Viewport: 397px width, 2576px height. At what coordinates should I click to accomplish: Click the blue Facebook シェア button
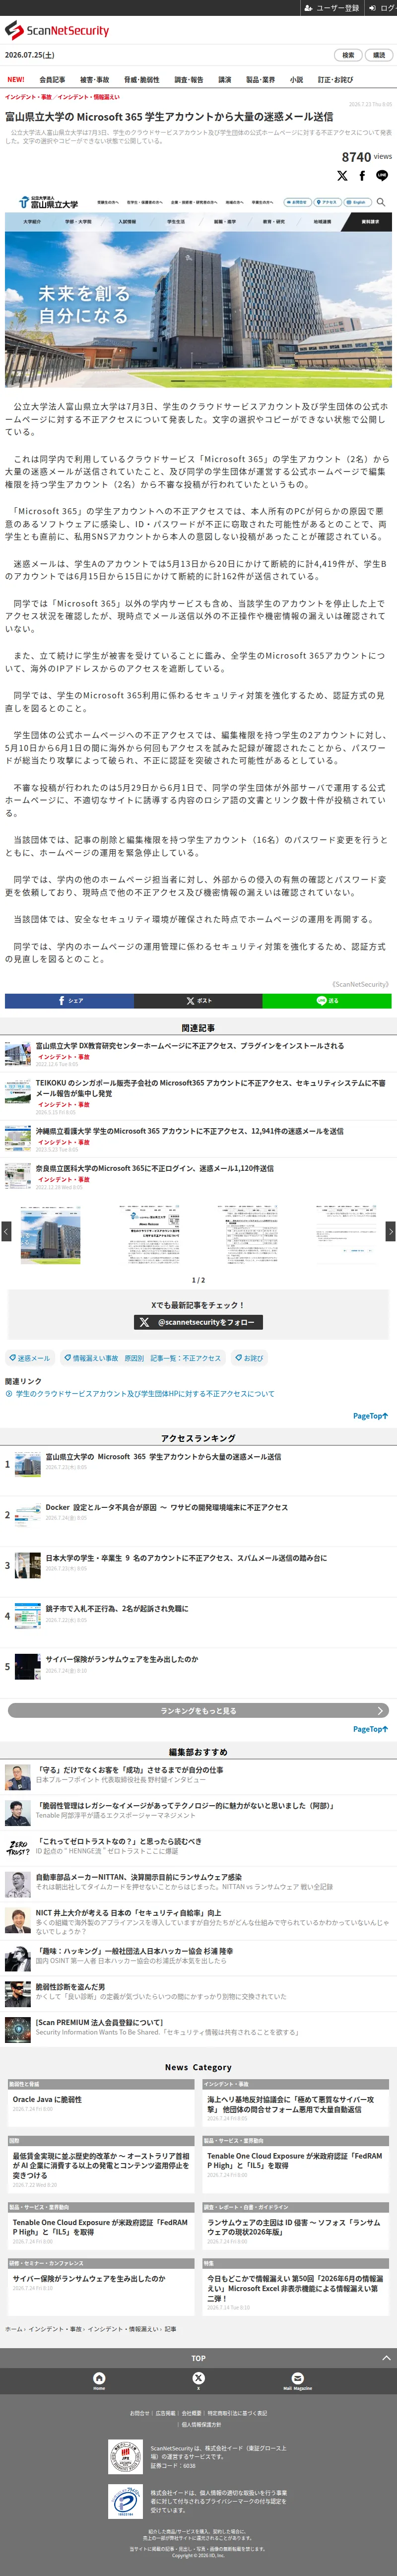[69, 1000]
